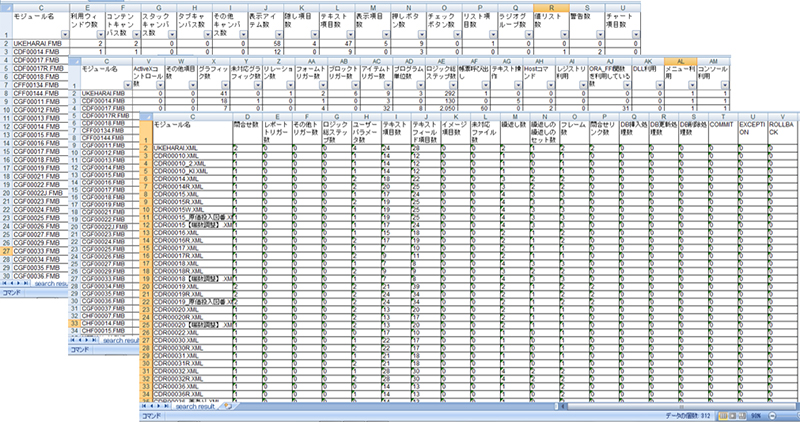Open タブキャンバス数 filter dropdown
Screen dimensions: 800x422
[208, 35]
